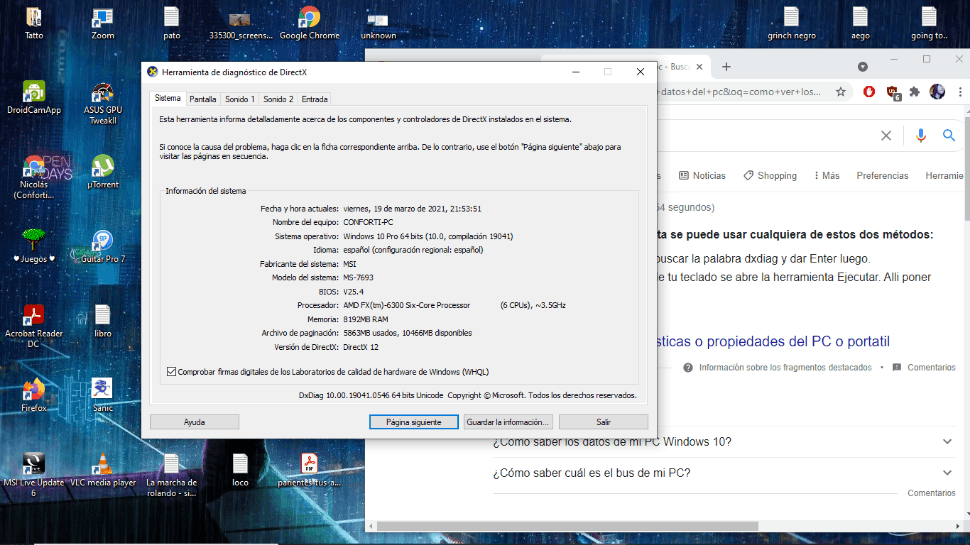Open Google Chrome desktop shortcut

pyautogui.click(x=309, y=23)
